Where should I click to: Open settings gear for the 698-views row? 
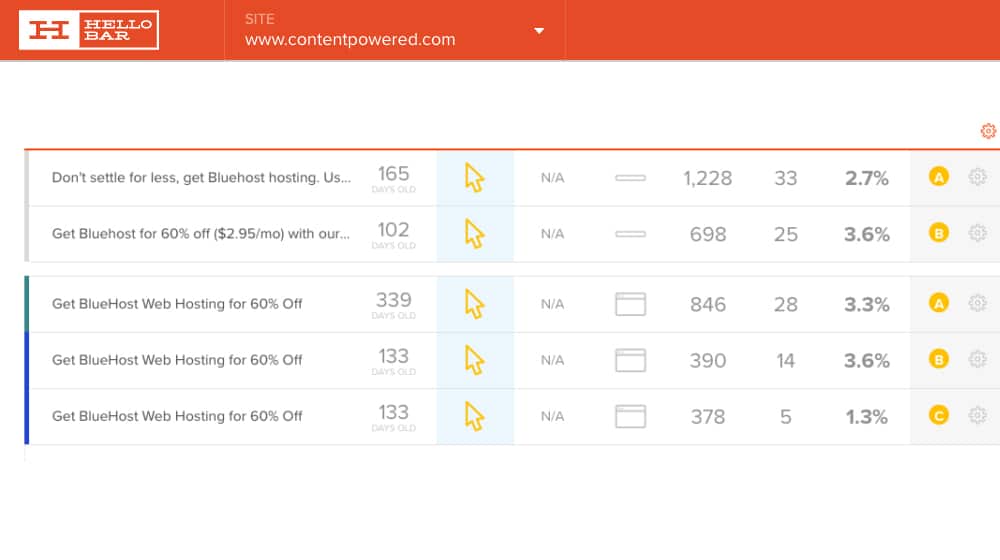(978, 233)
